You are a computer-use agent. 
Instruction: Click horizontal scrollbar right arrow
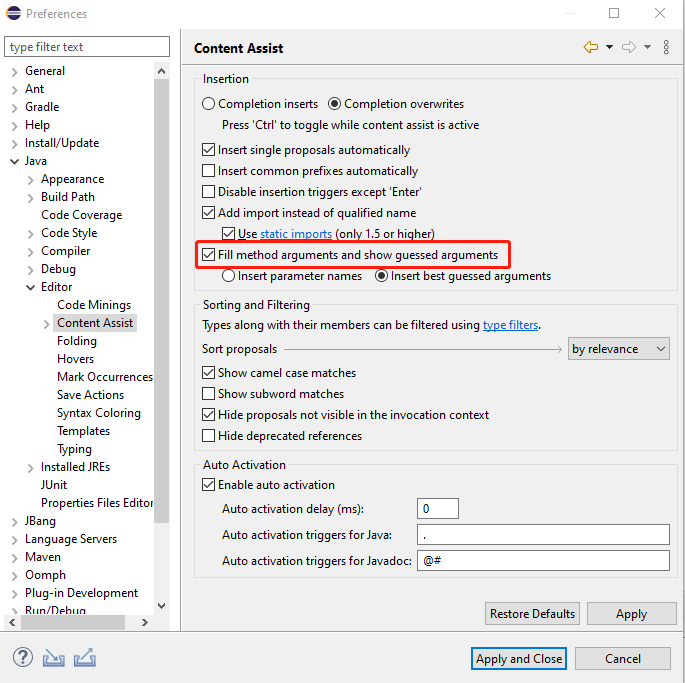click(x=145, y=622)
